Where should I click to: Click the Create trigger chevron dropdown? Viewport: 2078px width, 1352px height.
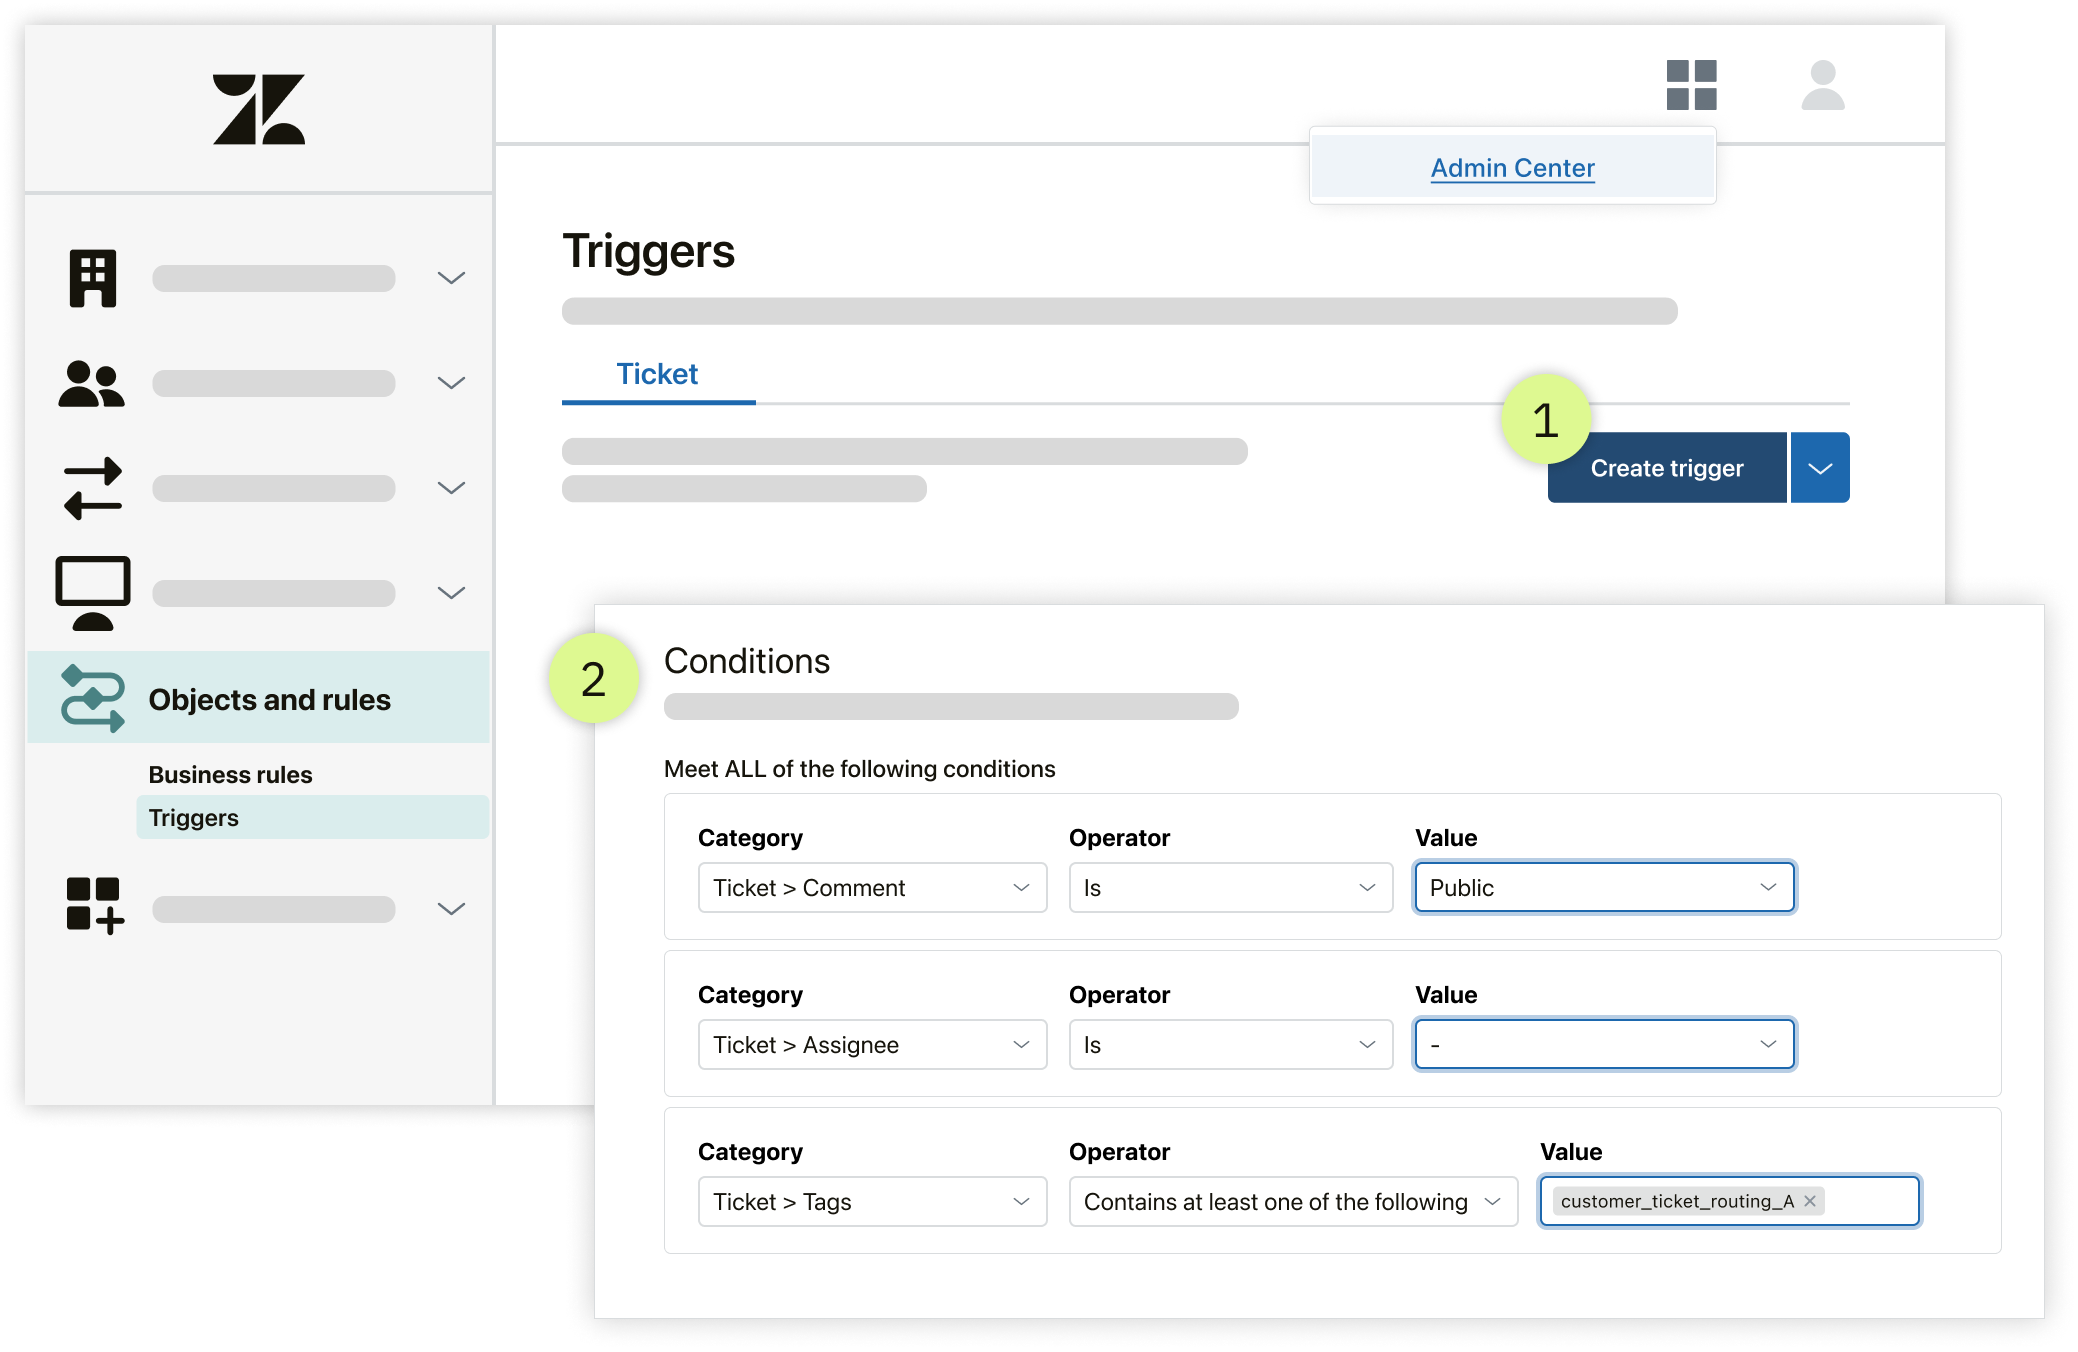[x=1822, y=466]
